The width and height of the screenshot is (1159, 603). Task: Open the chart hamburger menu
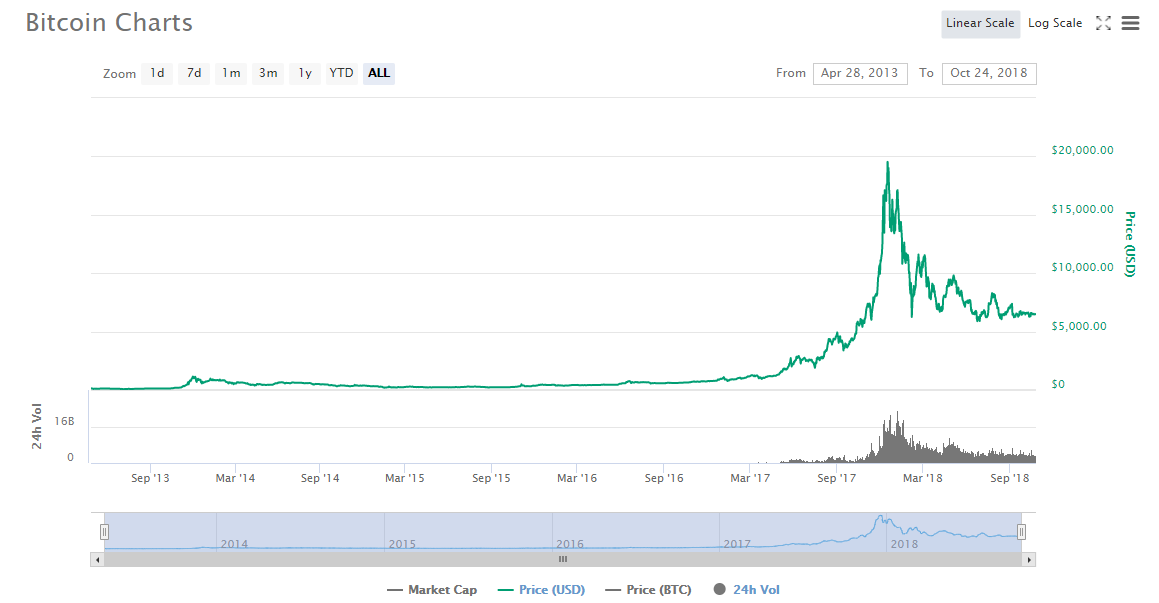(1130, 23)
